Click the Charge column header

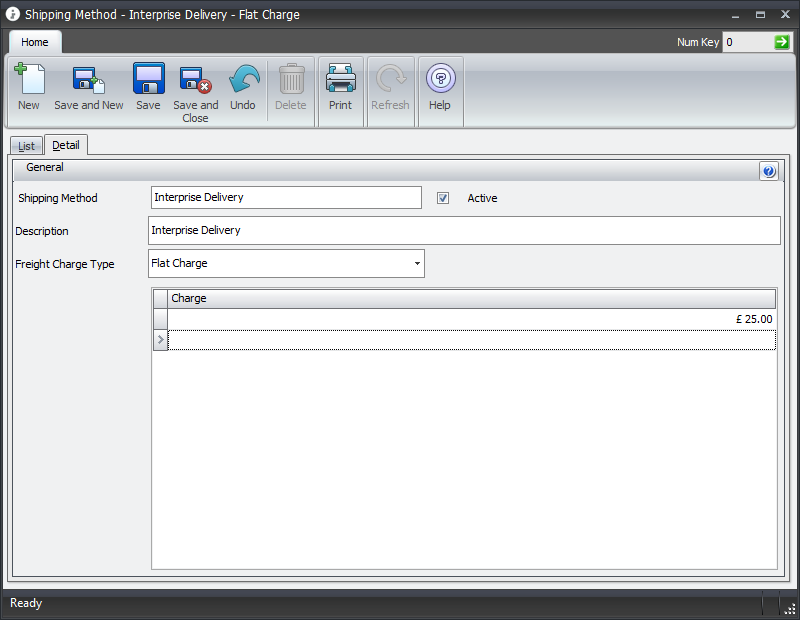pyautogui.click(x=470, y=298)
